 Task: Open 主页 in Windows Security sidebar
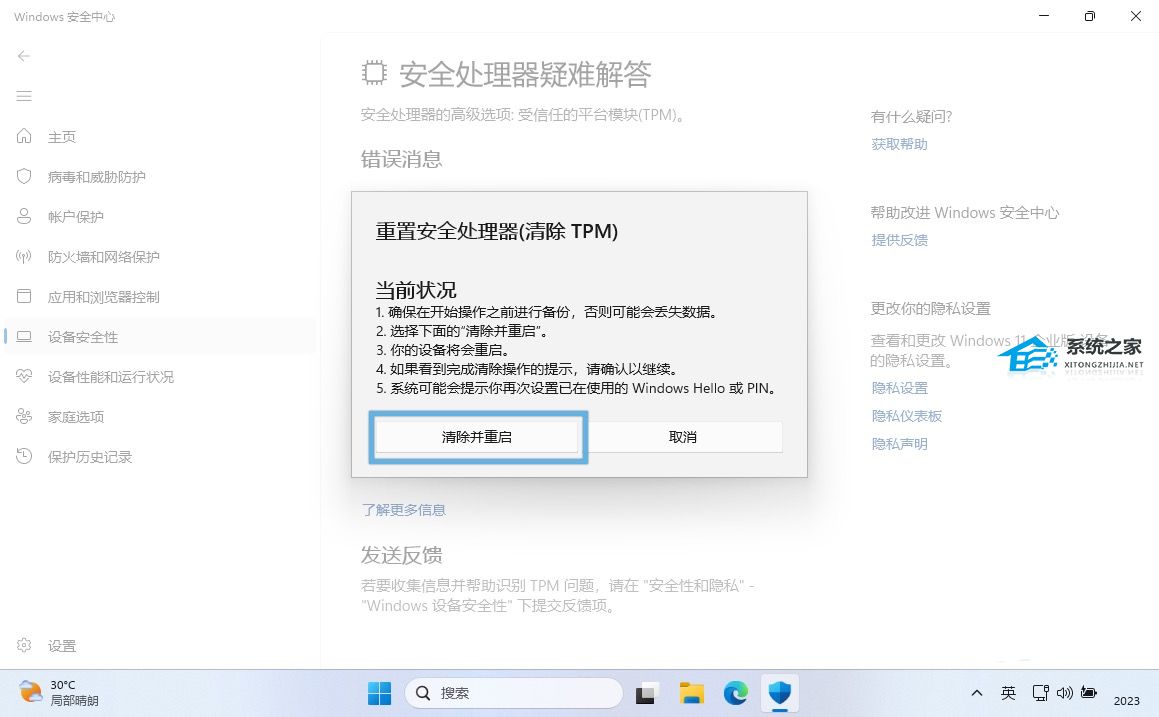click(62, 136)
